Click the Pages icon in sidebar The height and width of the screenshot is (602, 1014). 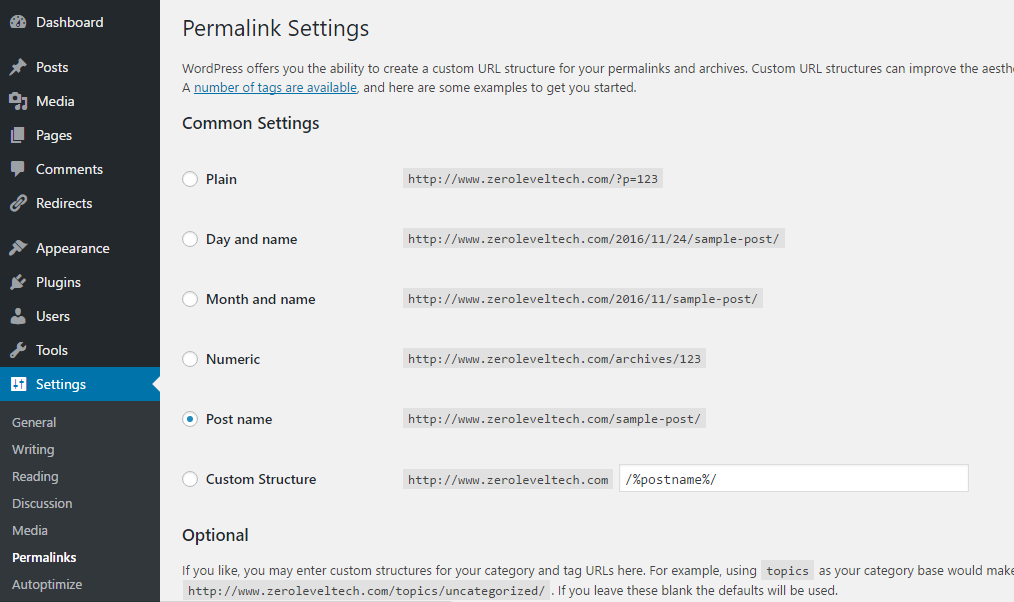[x=18, y=135]
